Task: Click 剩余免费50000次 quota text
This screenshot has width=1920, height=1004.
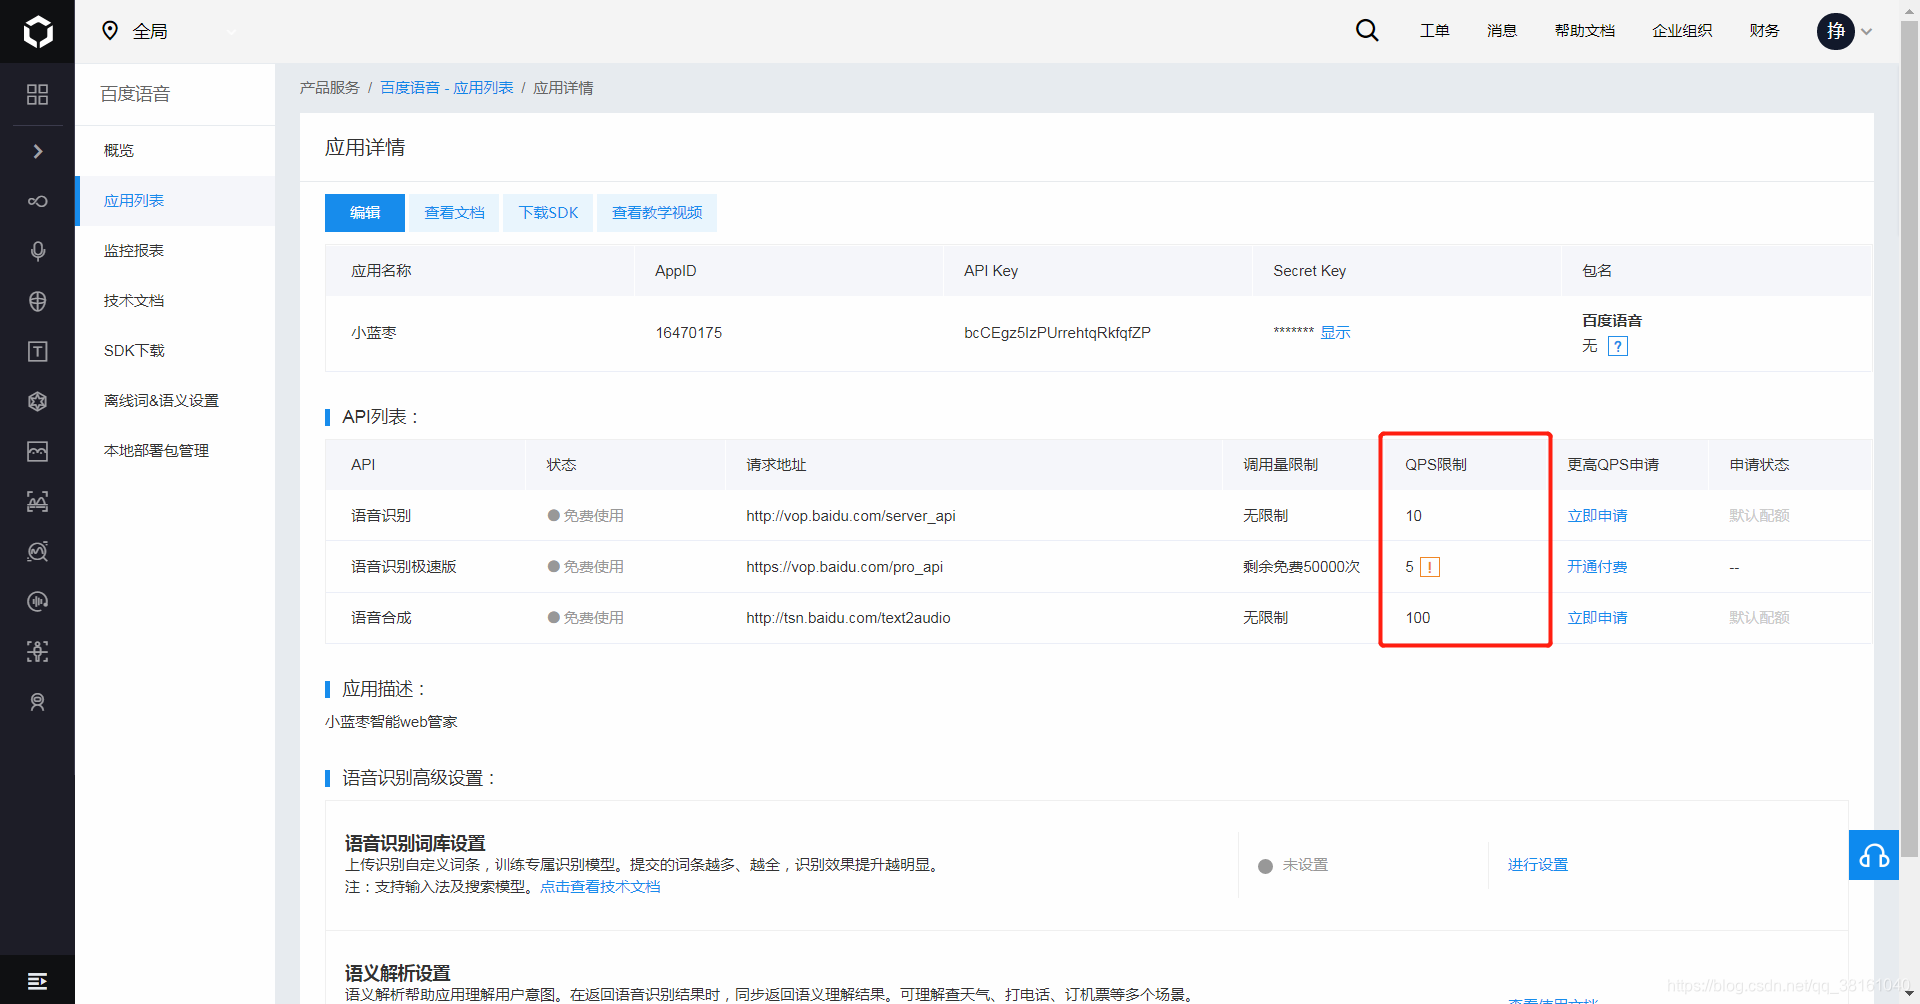Action: coord(1301,567)
